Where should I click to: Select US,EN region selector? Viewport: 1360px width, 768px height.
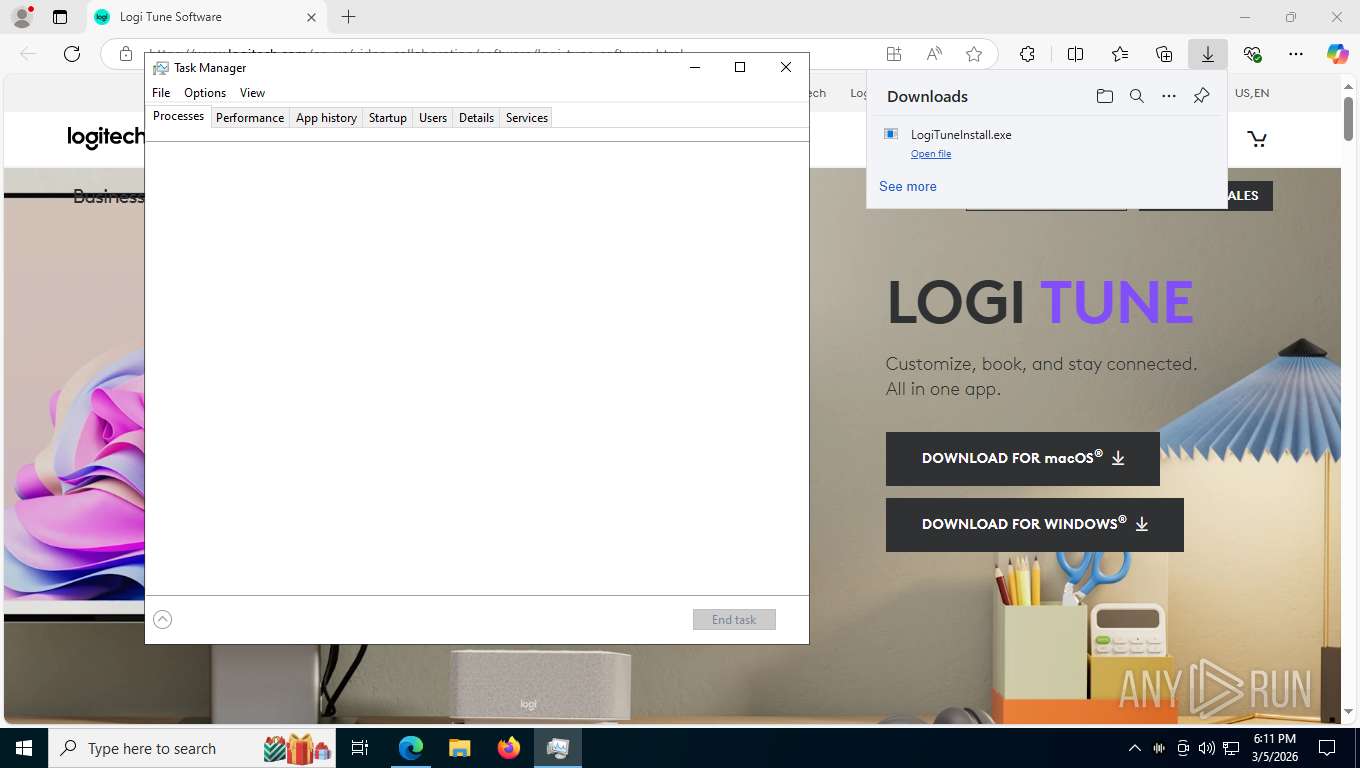tap(1252, 93)
